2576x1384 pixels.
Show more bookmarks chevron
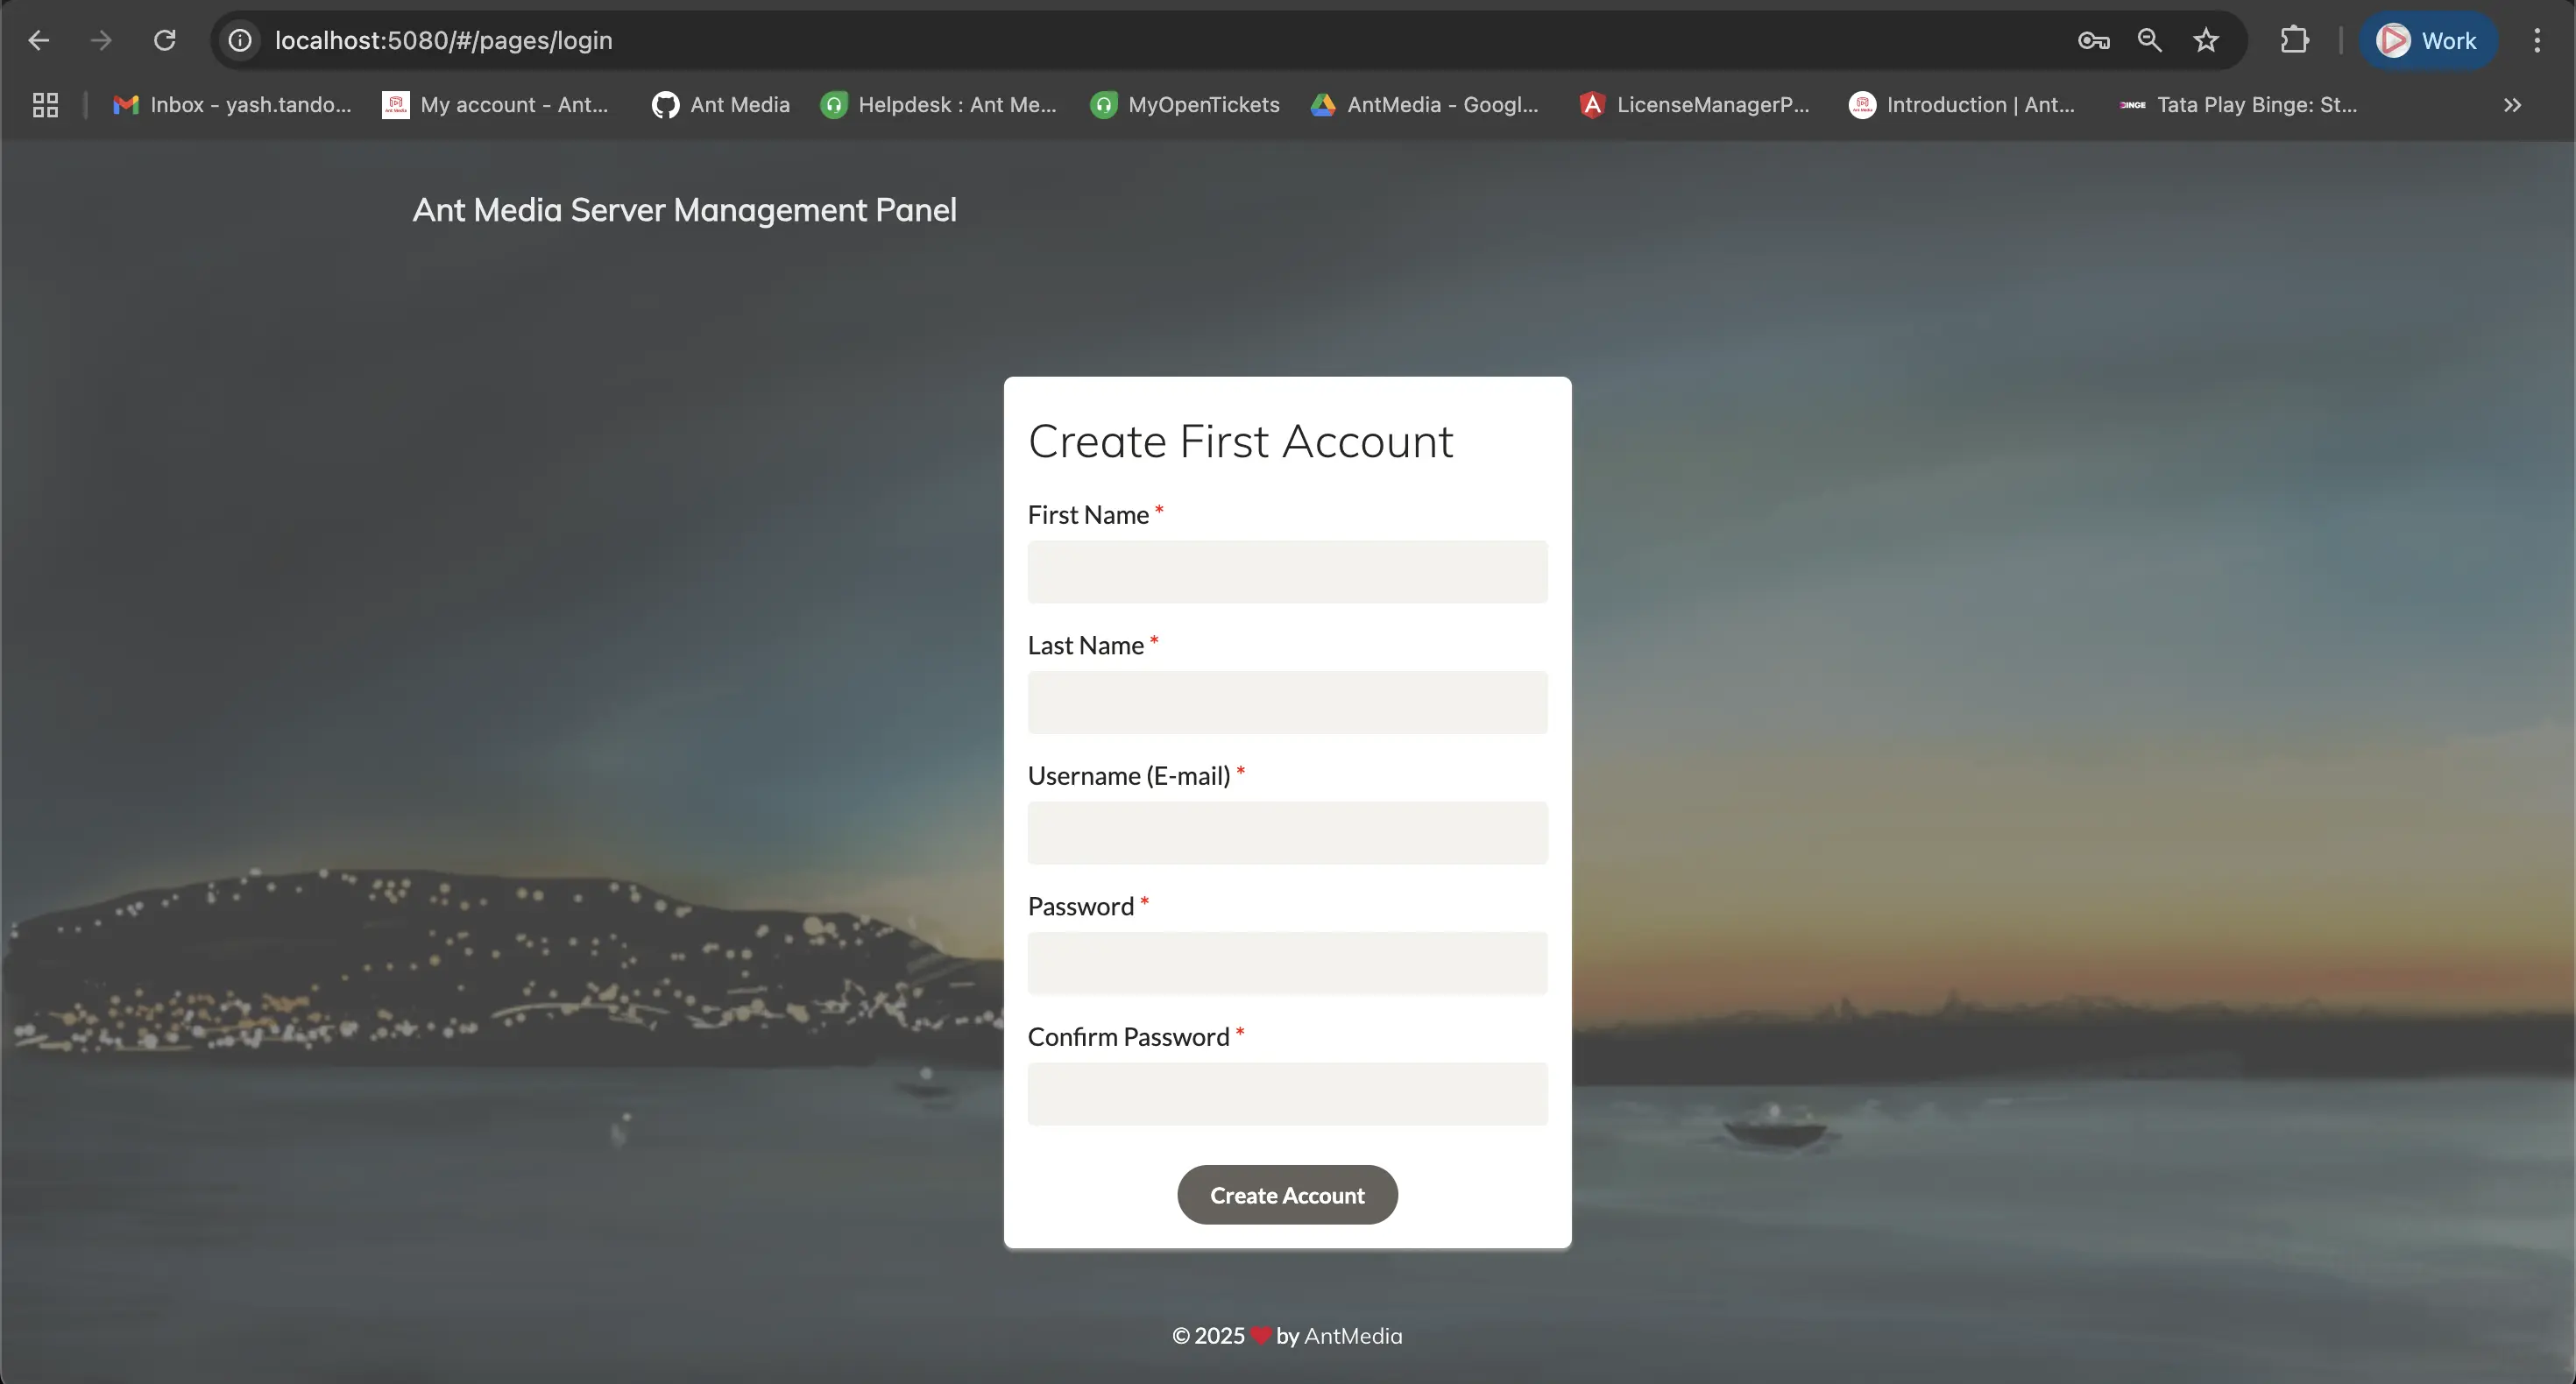coord(2512,105)
